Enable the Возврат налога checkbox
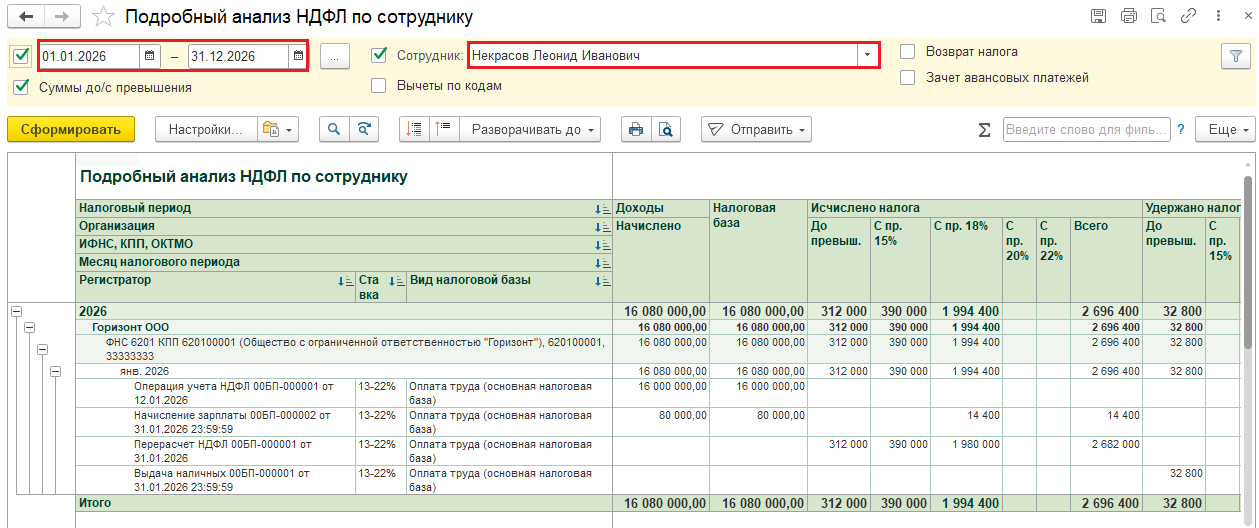This screenshot has height=528, width=1259. coord(908,52)
